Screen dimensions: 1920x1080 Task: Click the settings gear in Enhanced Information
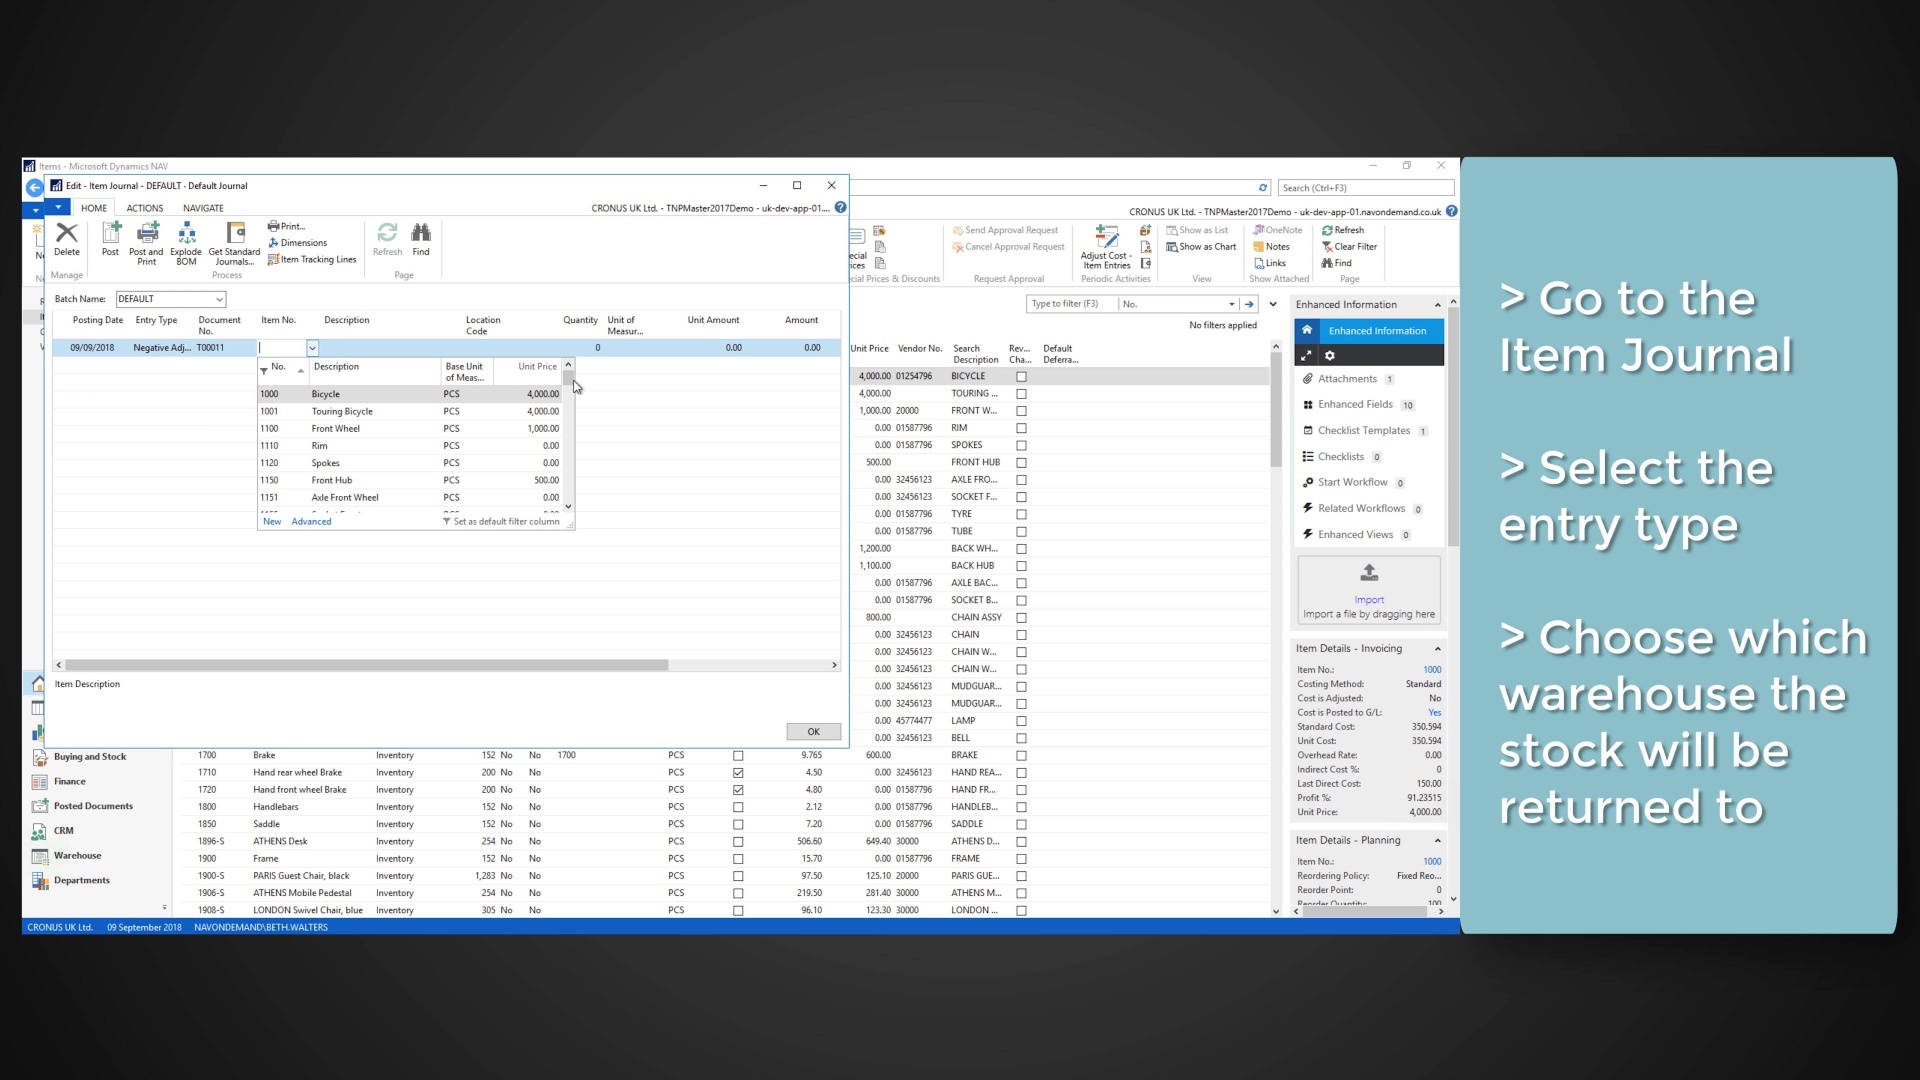coord(1329,355)
